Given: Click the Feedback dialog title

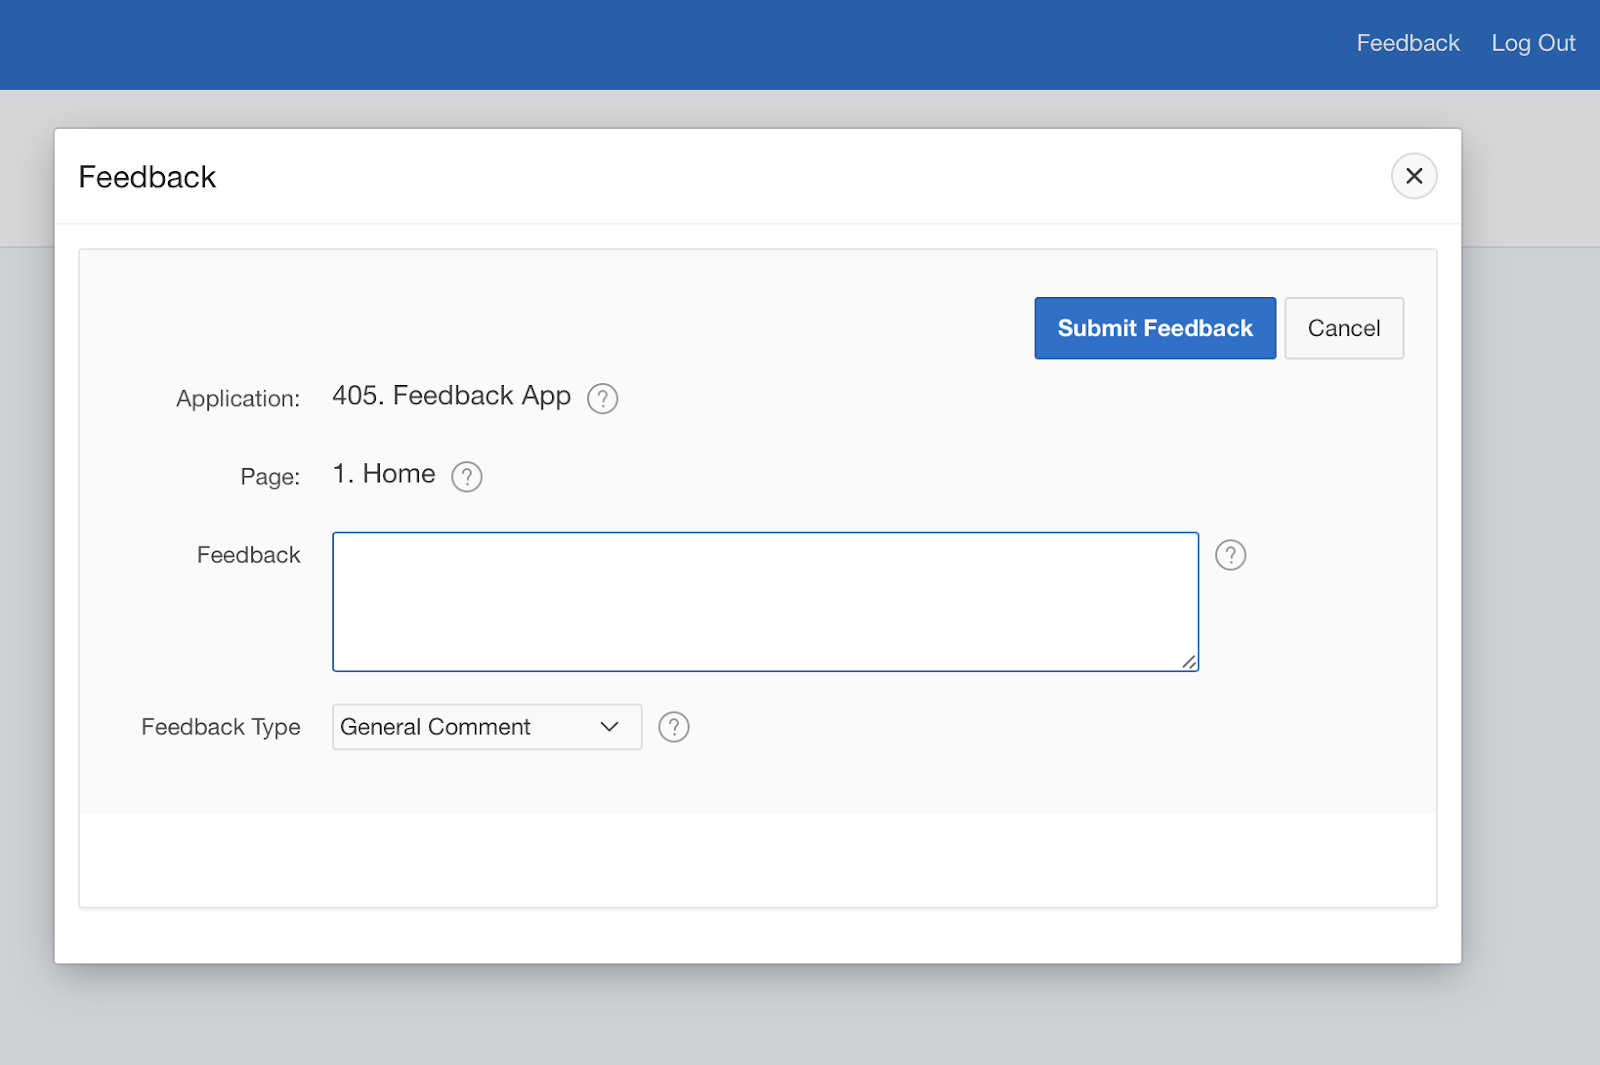Looking at the screenshot, I should pos(147,177).
